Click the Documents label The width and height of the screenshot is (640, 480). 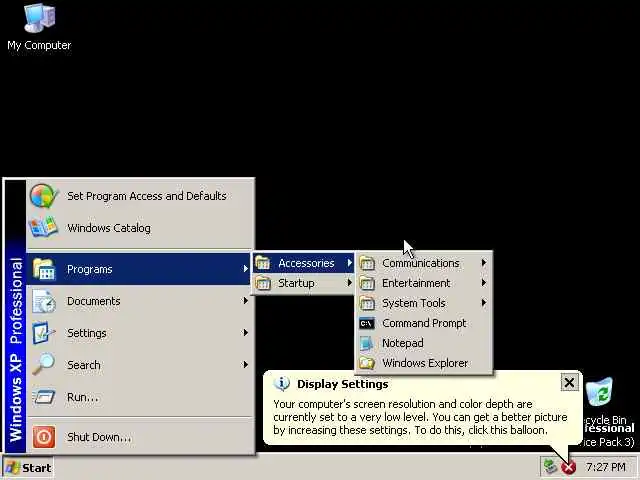(x=93, y=301)
